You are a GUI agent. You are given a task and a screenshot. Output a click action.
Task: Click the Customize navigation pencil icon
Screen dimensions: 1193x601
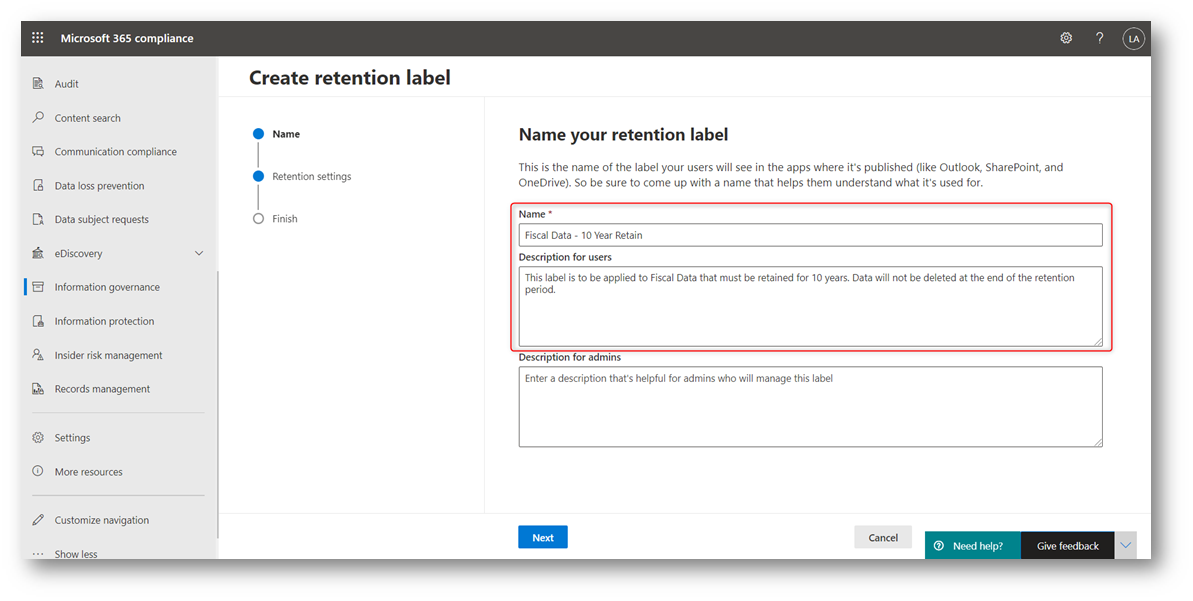[x=38, y=520]
